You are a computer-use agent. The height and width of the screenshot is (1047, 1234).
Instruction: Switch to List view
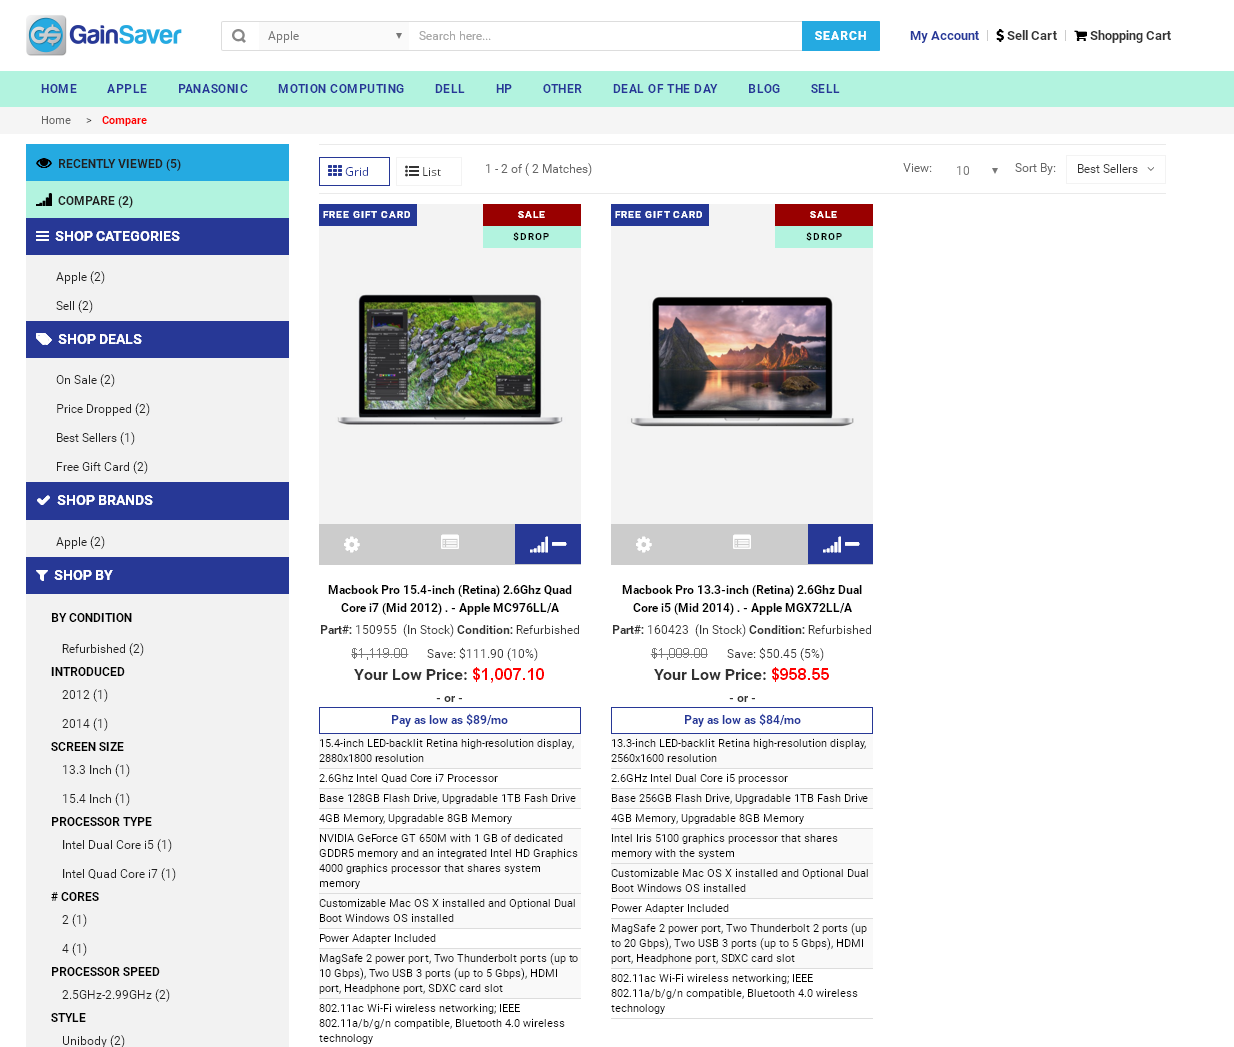(428, 171)
